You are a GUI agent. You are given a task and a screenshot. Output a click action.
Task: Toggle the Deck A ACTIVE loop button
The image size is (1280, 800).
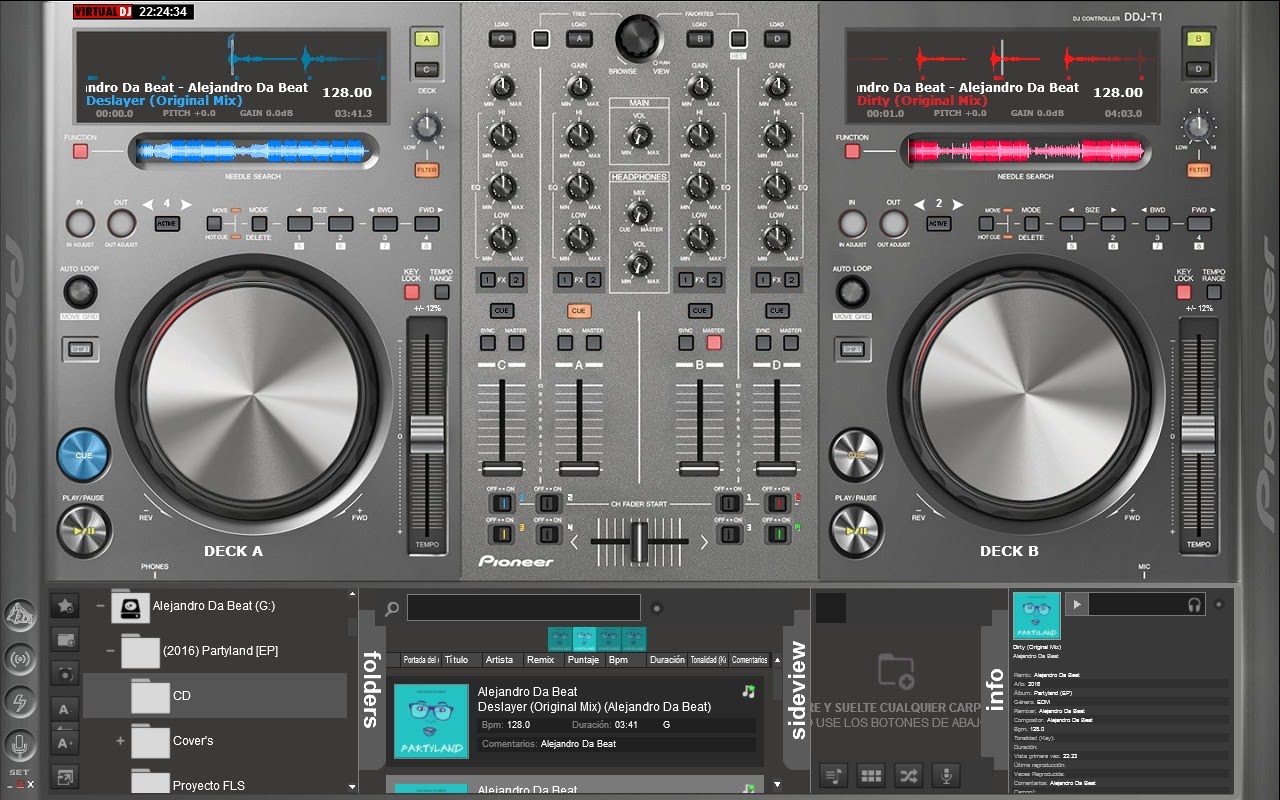[167, 224]
